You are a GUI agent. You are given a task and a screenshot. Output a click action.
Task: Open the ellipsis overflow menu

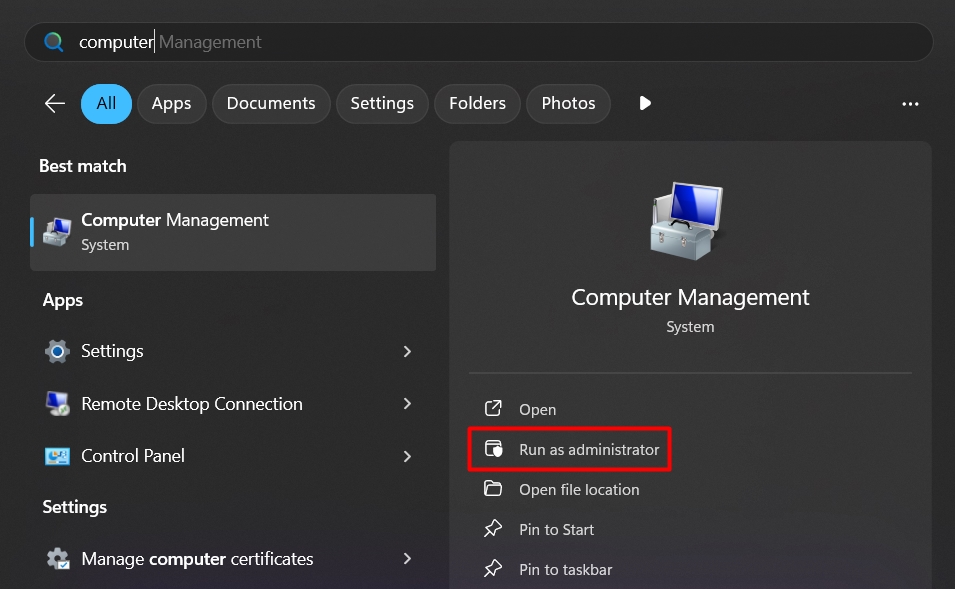(x=910, y=103)
